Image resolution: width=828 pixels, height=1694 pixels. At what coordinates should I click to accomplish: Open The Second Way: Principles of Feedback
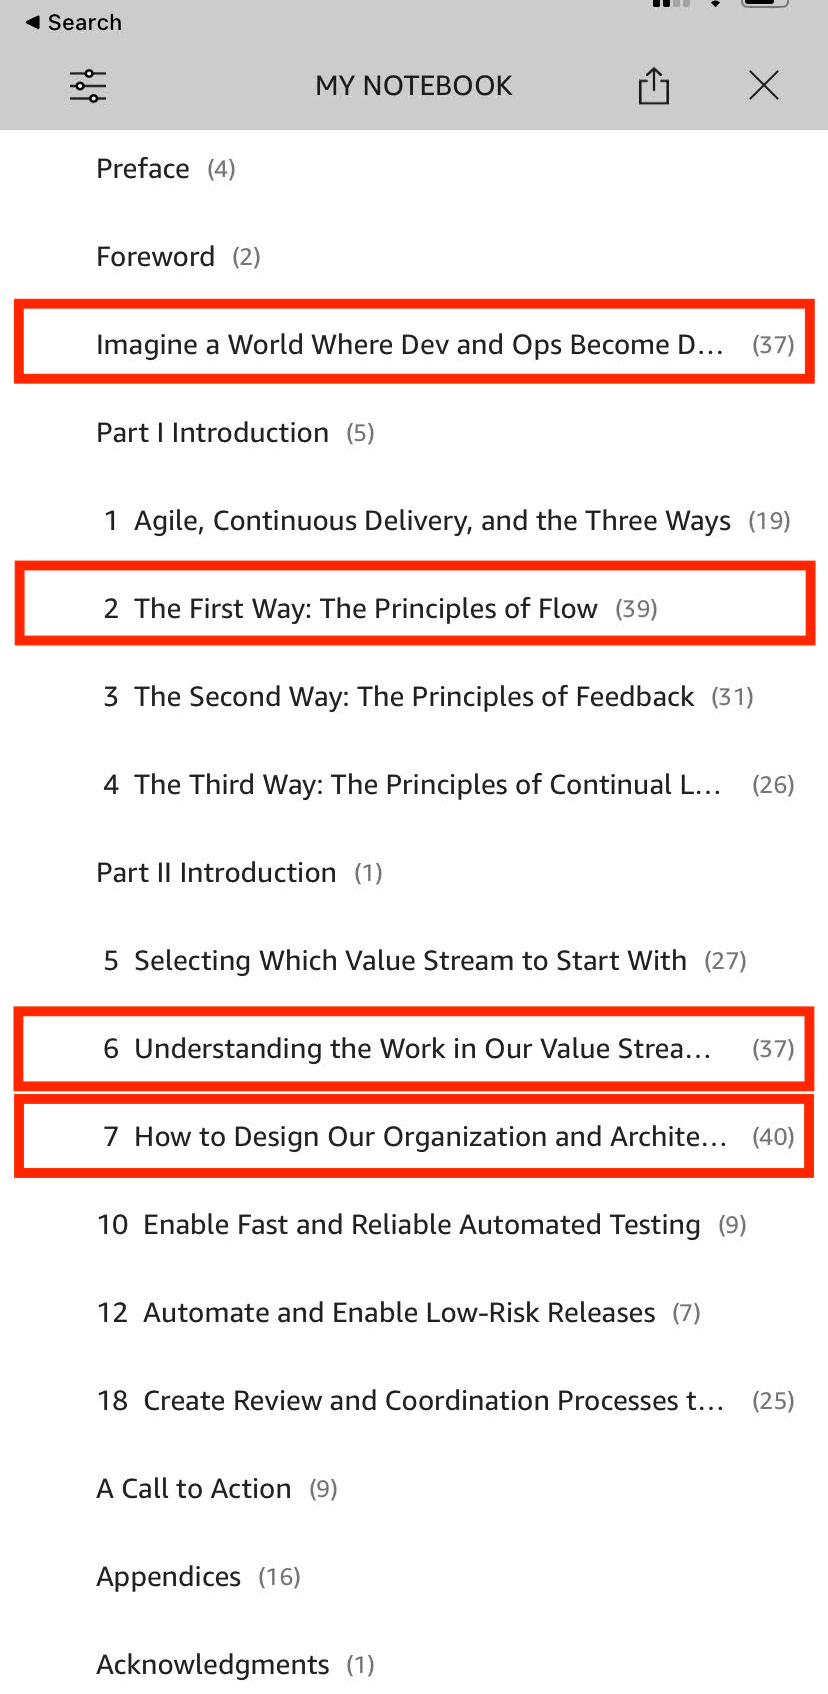click(x=414, y=697)
